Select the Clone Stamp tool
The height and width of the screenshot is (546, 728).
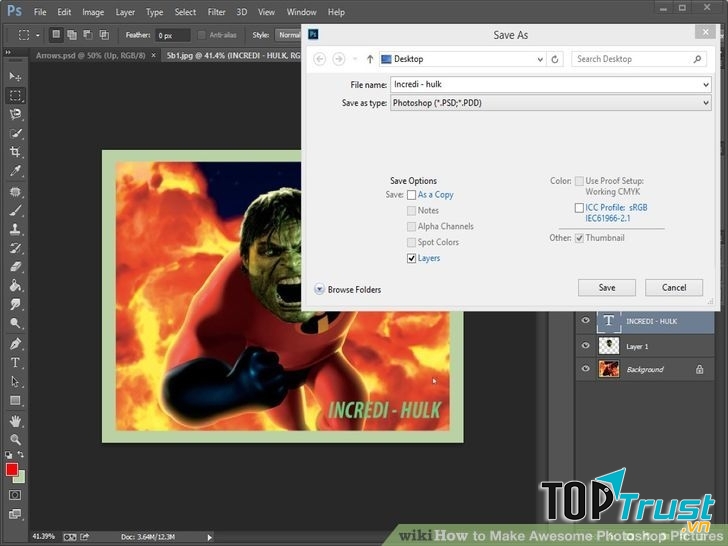(x=15, y=229)
